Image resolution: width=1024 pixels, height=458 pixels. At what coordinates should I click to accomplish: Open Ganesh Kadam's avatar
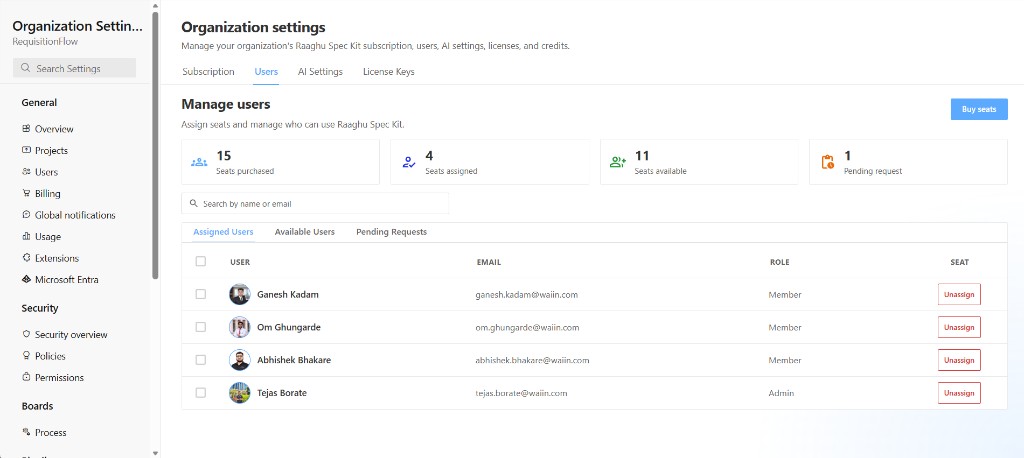pyautogui.click(x=240, y=295)
